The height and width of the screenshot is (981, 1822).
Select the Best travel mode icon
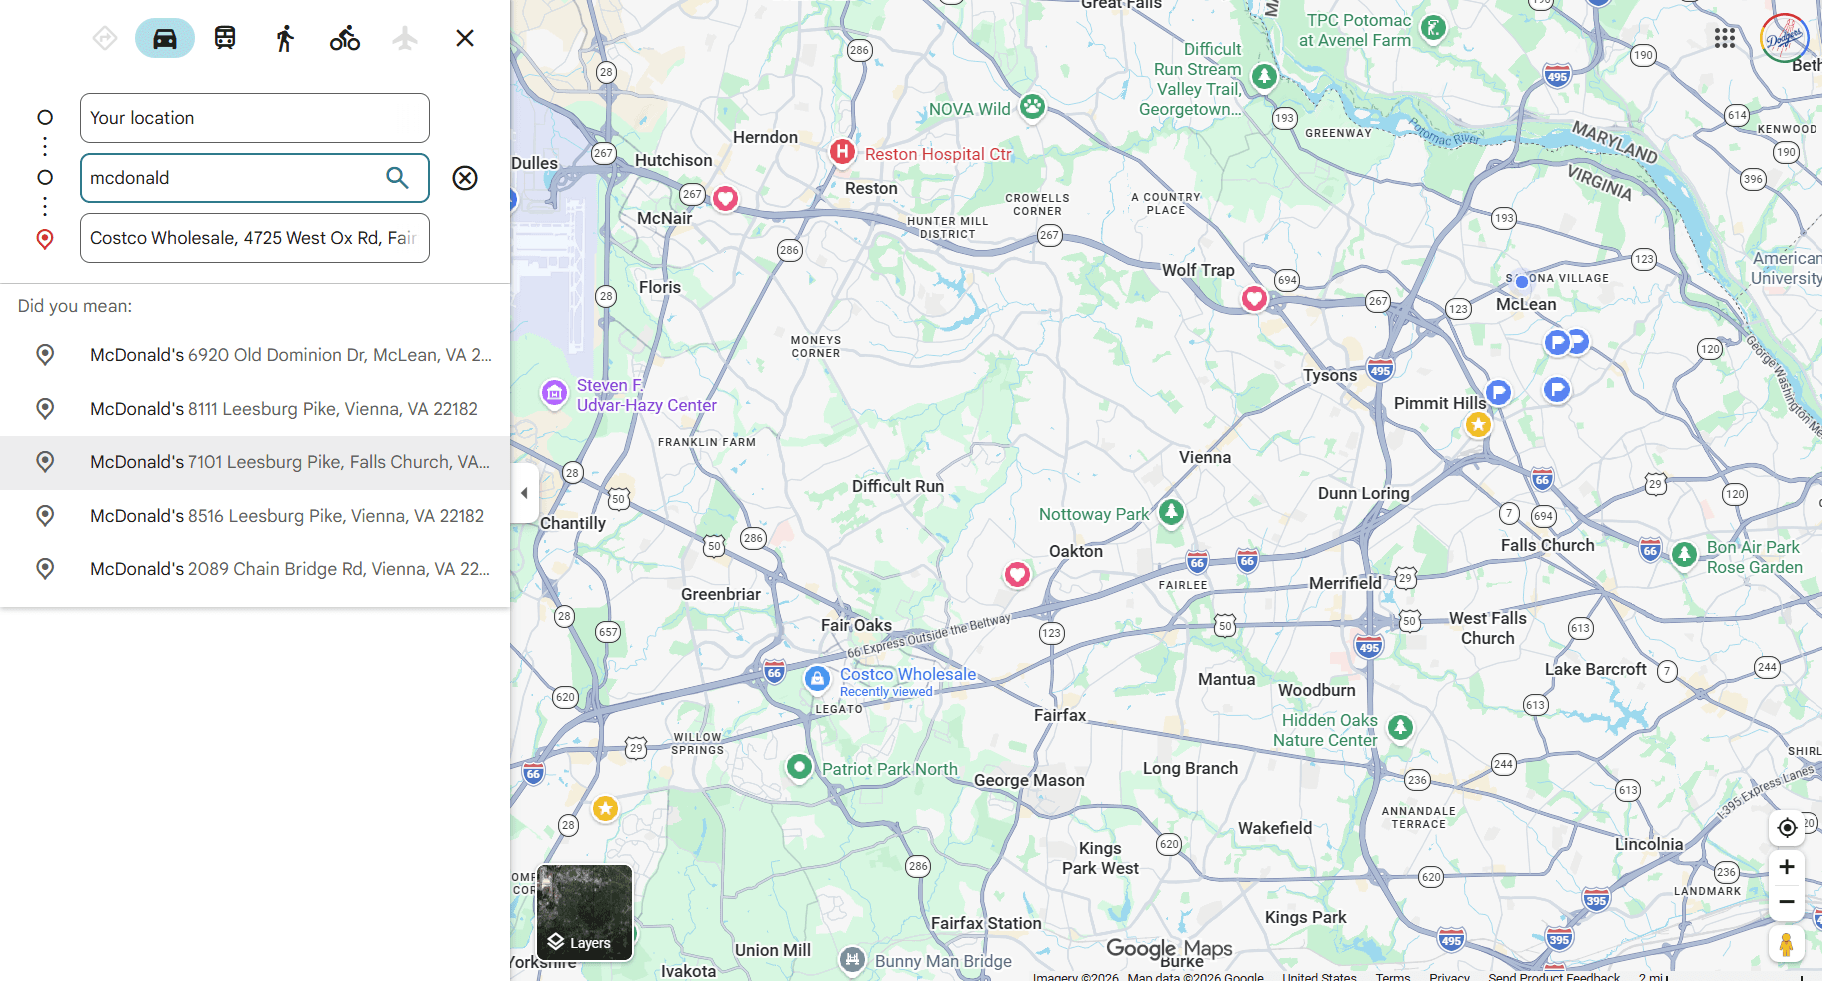105,38
